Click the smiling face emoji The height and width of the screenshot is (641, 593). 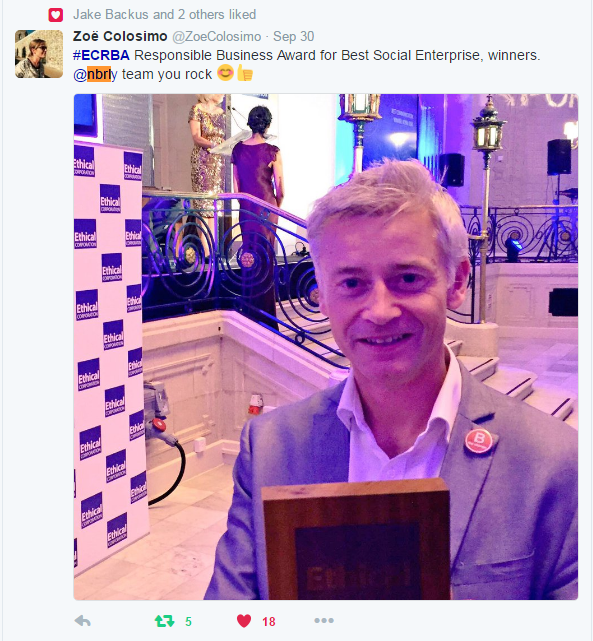point(225,73)
